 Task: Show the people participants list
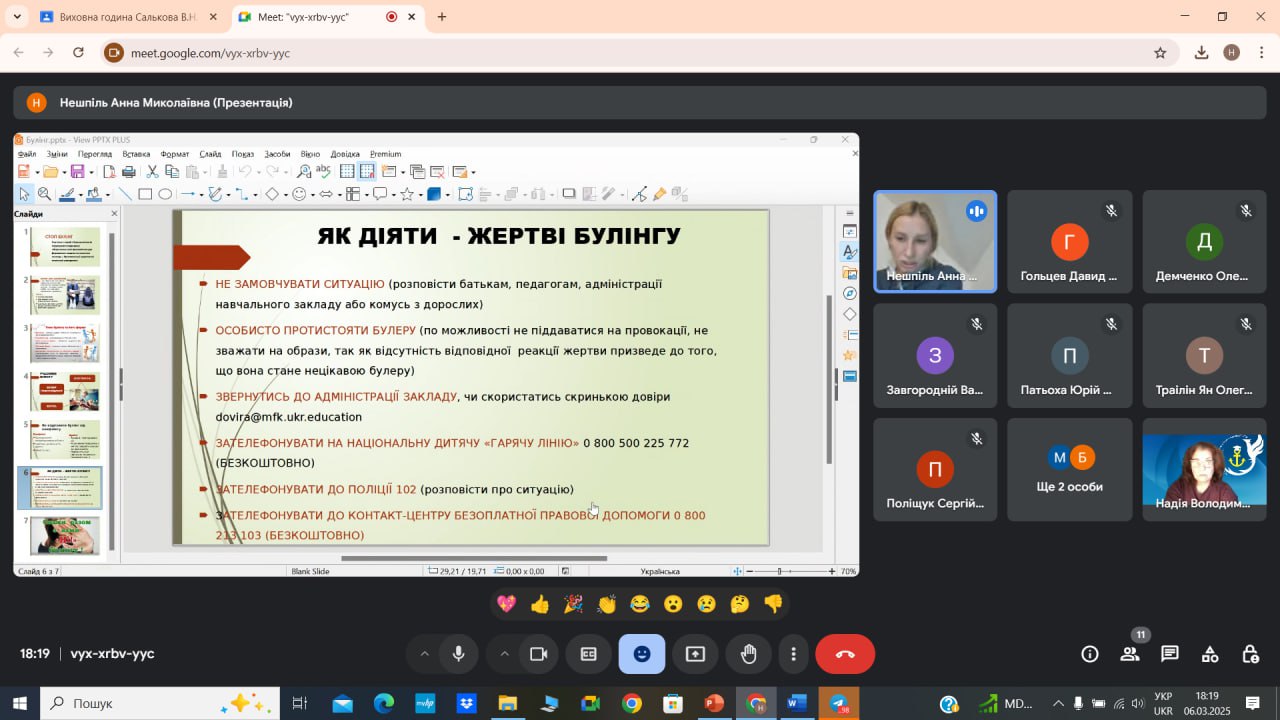[1130, 654]
